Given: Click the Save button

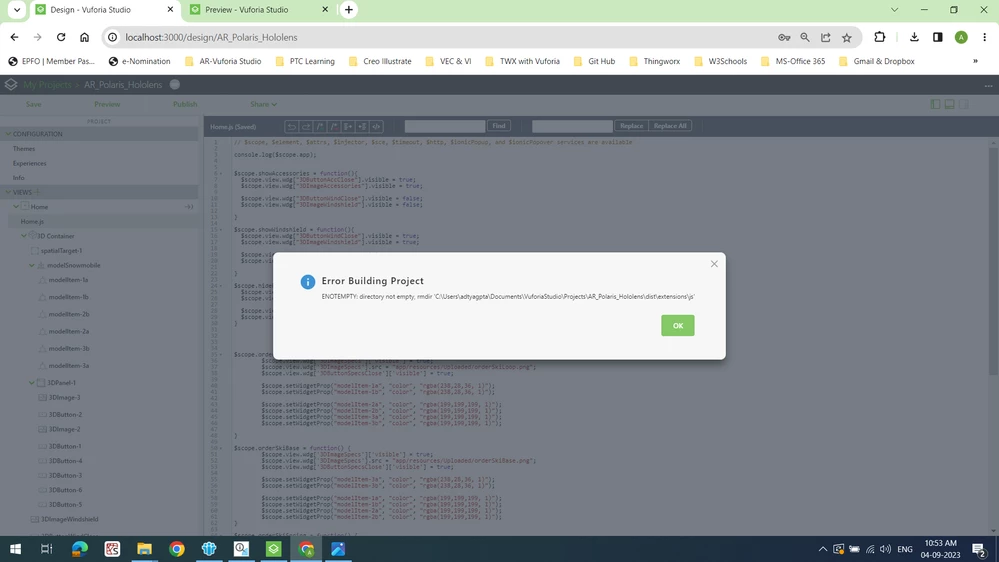Looking at the screenshot, I should (x=33, y=104).
